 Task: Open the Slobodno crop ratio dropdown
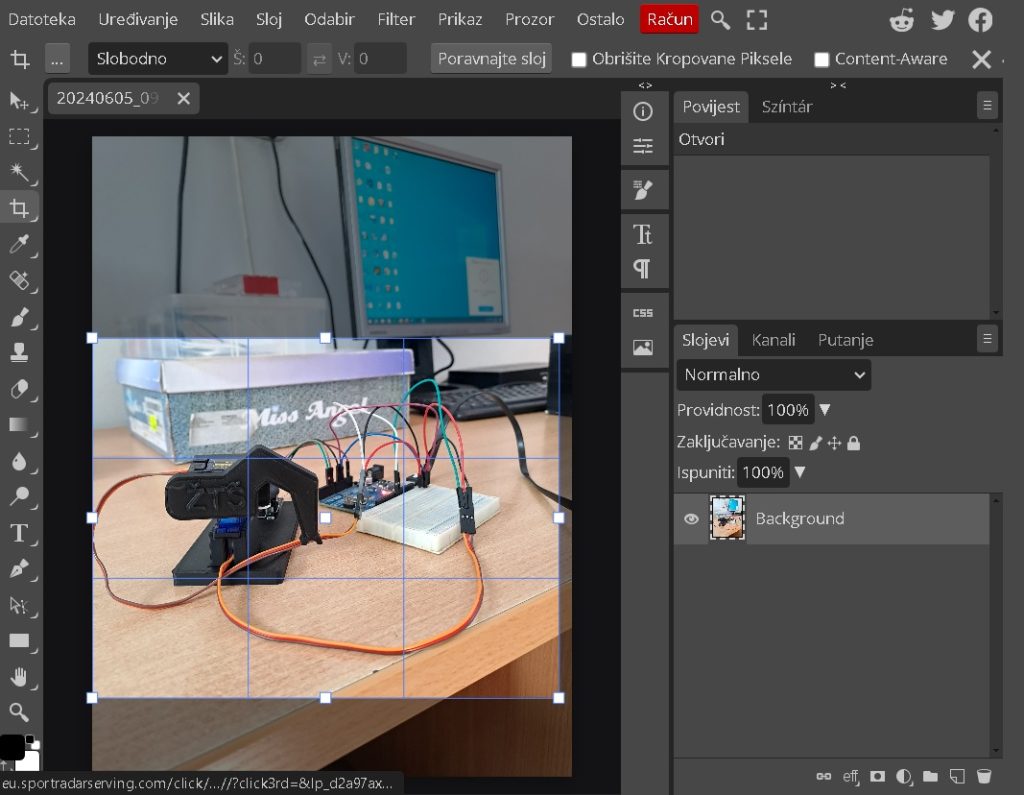(x=158, y=59)
